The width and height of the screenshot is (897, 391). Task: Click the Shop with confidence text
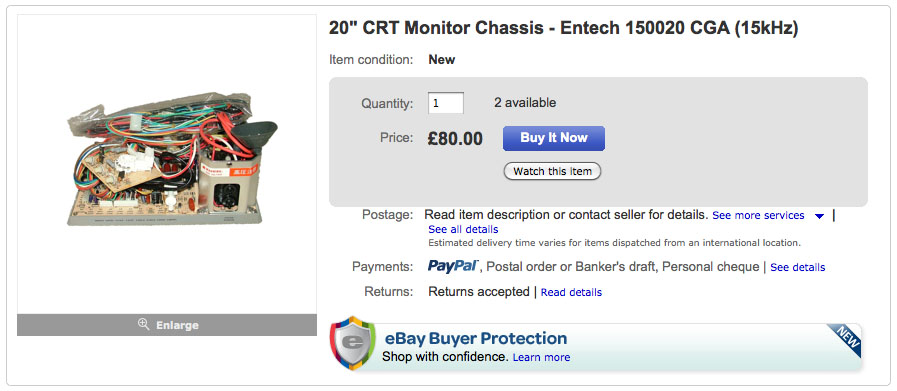(x=444, y=357)
